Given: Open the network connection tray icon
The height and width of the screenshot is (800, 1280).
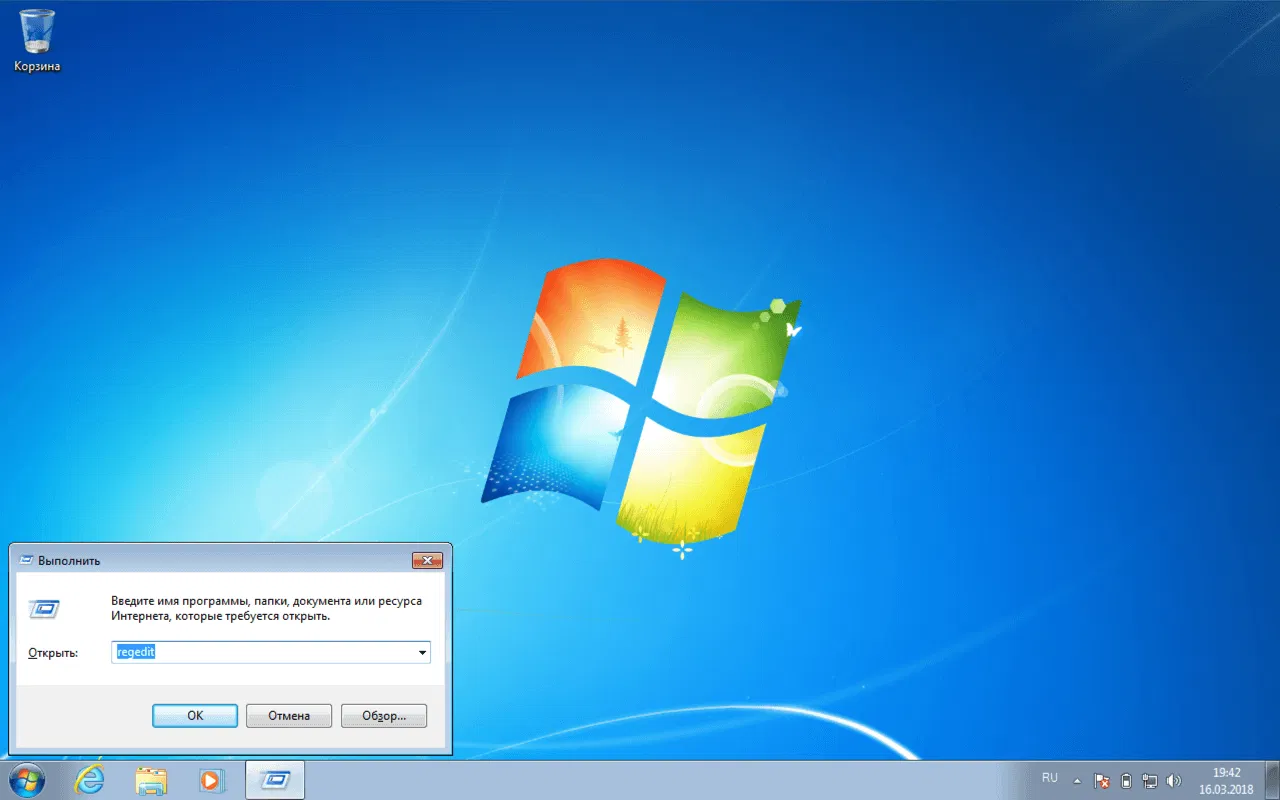Looking at the screenshot, I should 1150,780.
